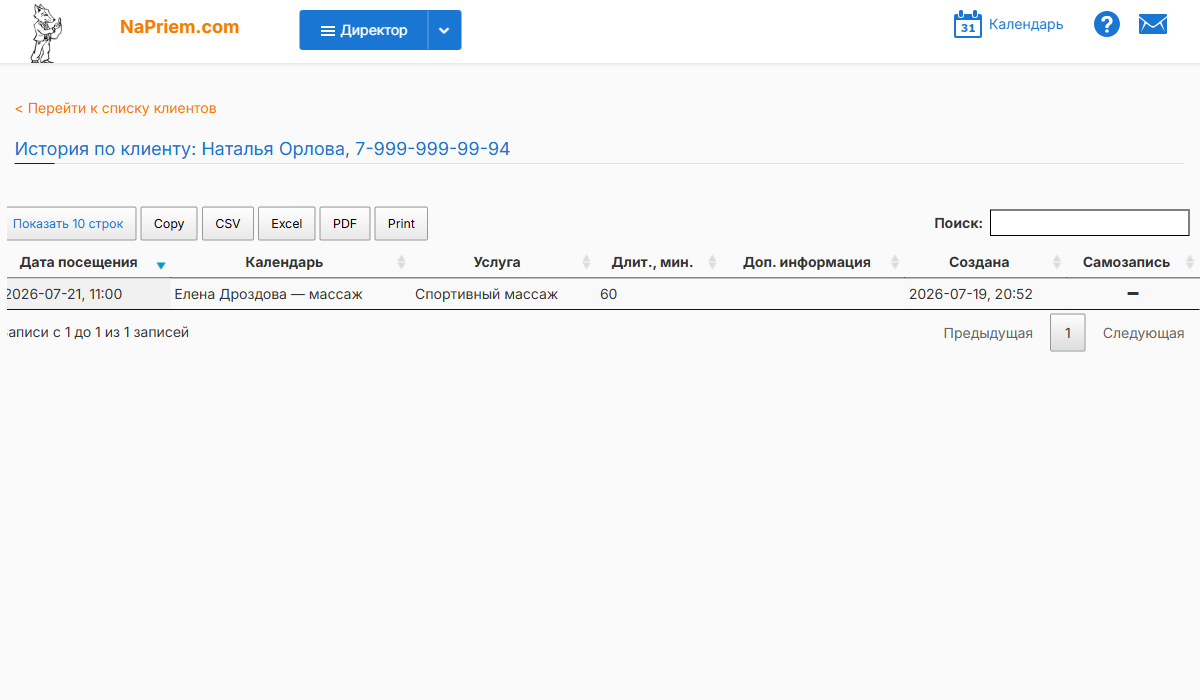Export table using the PDF button
The image size is (1200, 700).
345,224
